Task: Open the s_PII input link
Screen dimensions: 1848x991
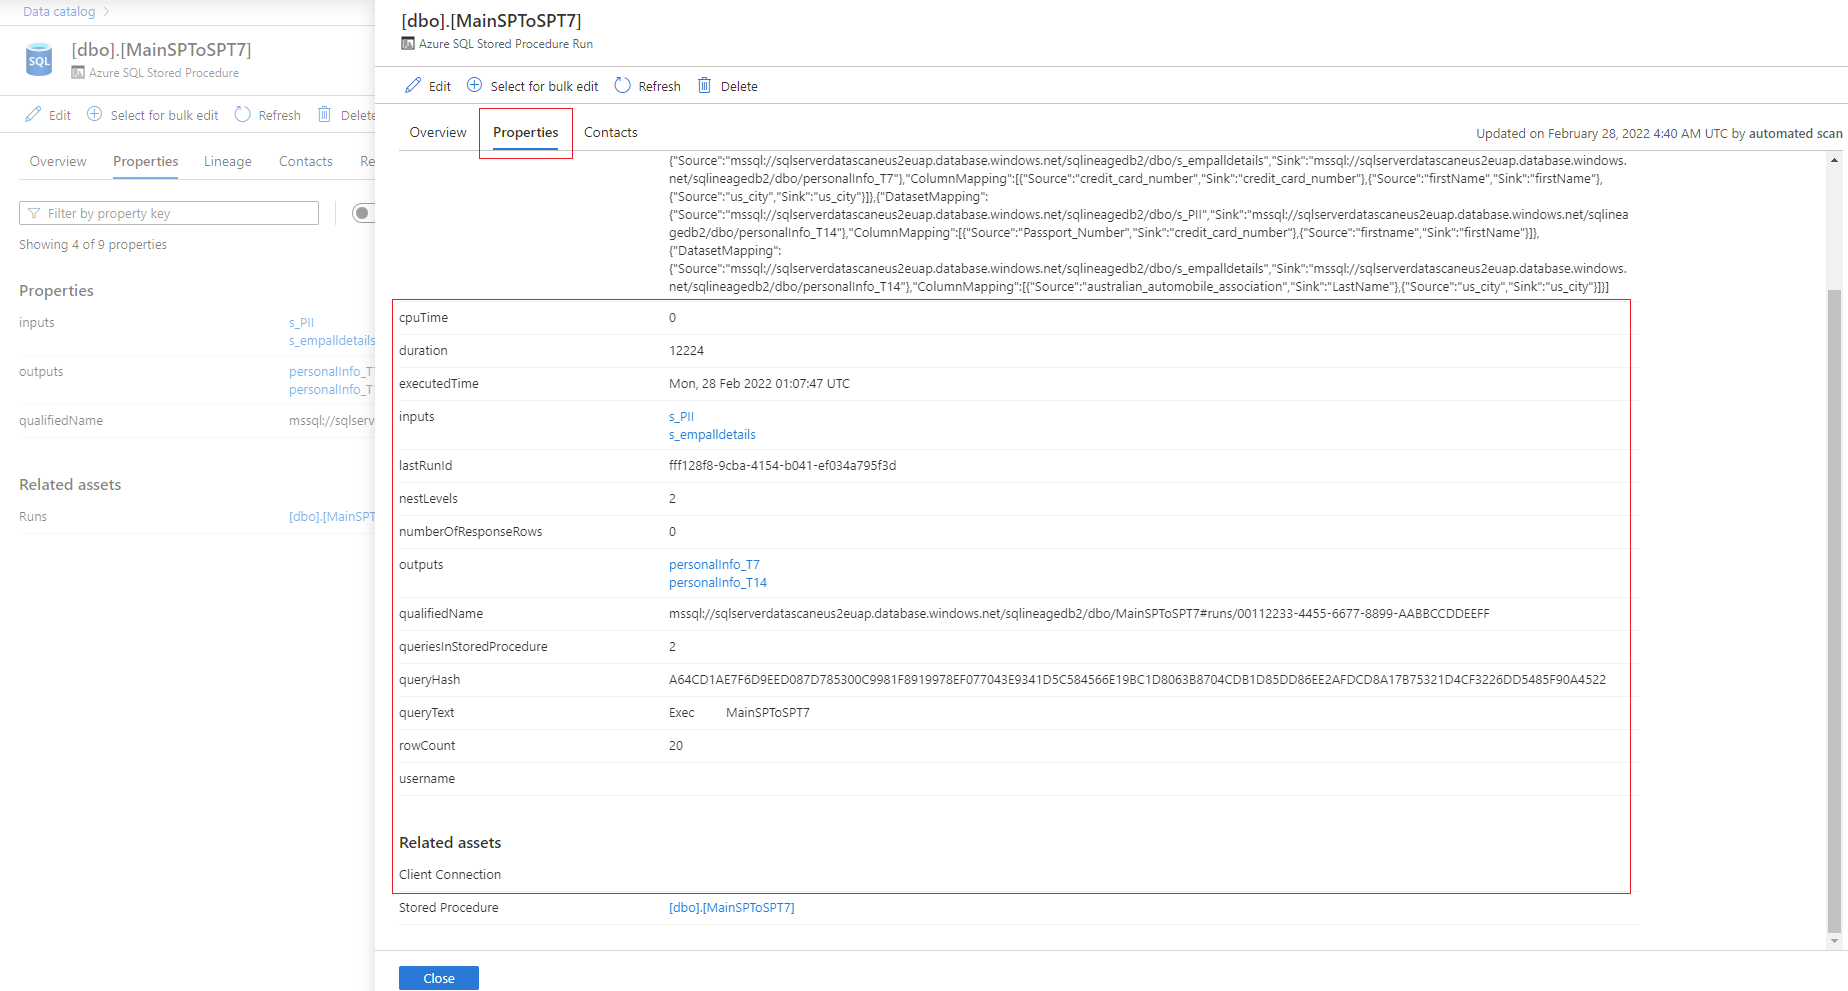Action: 681,416
